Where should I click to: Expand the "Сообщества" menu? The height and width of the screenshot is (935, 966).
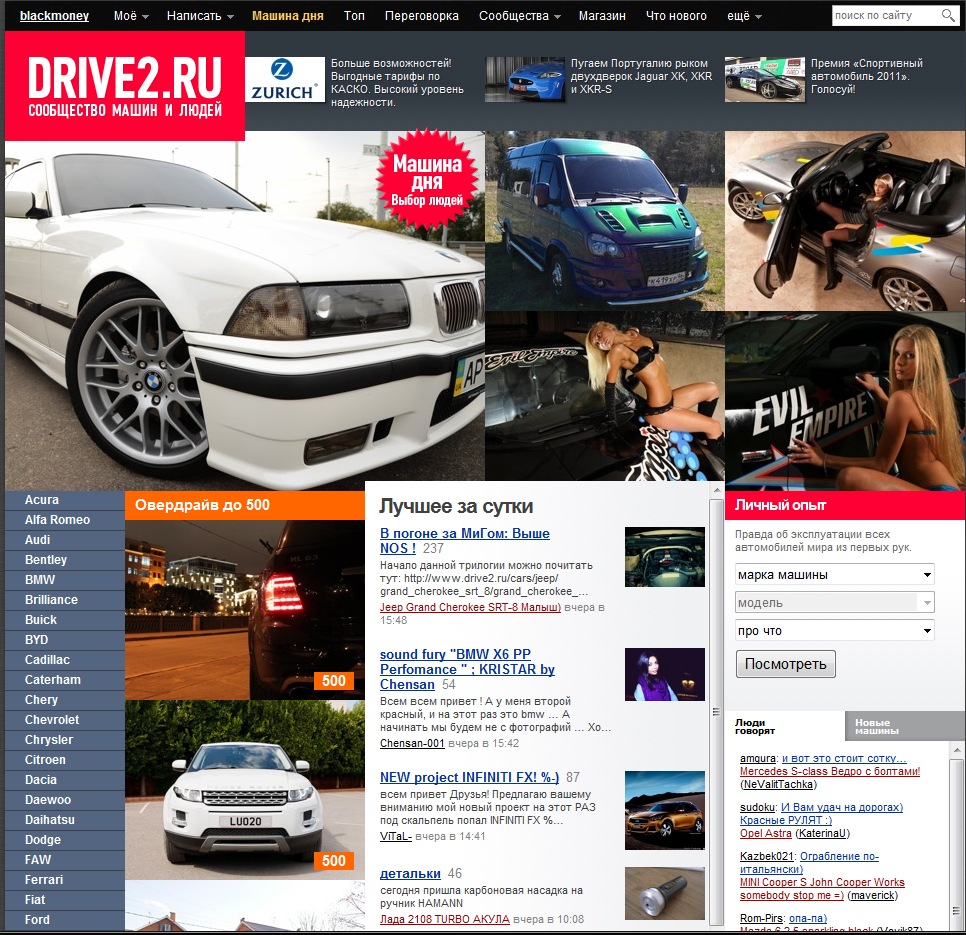tap(519, 16)
